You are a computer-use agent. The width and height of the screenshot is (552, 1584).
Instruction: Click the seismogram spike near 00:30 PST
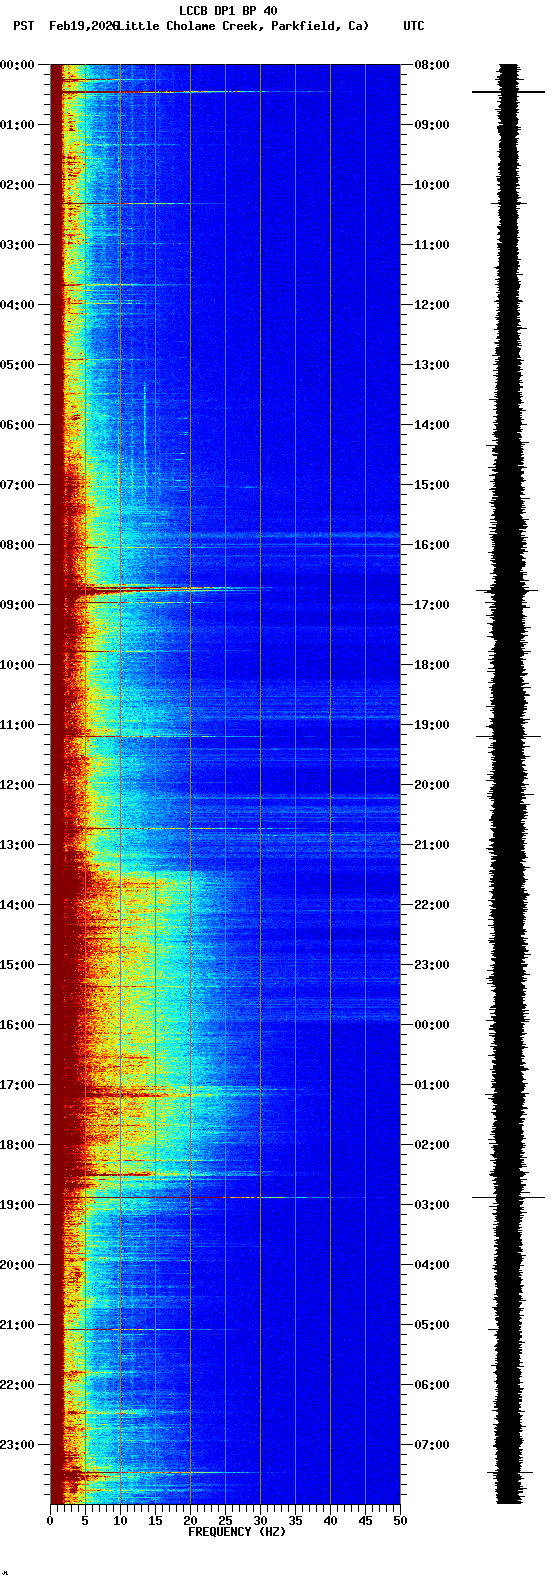[x=509, y=92]
